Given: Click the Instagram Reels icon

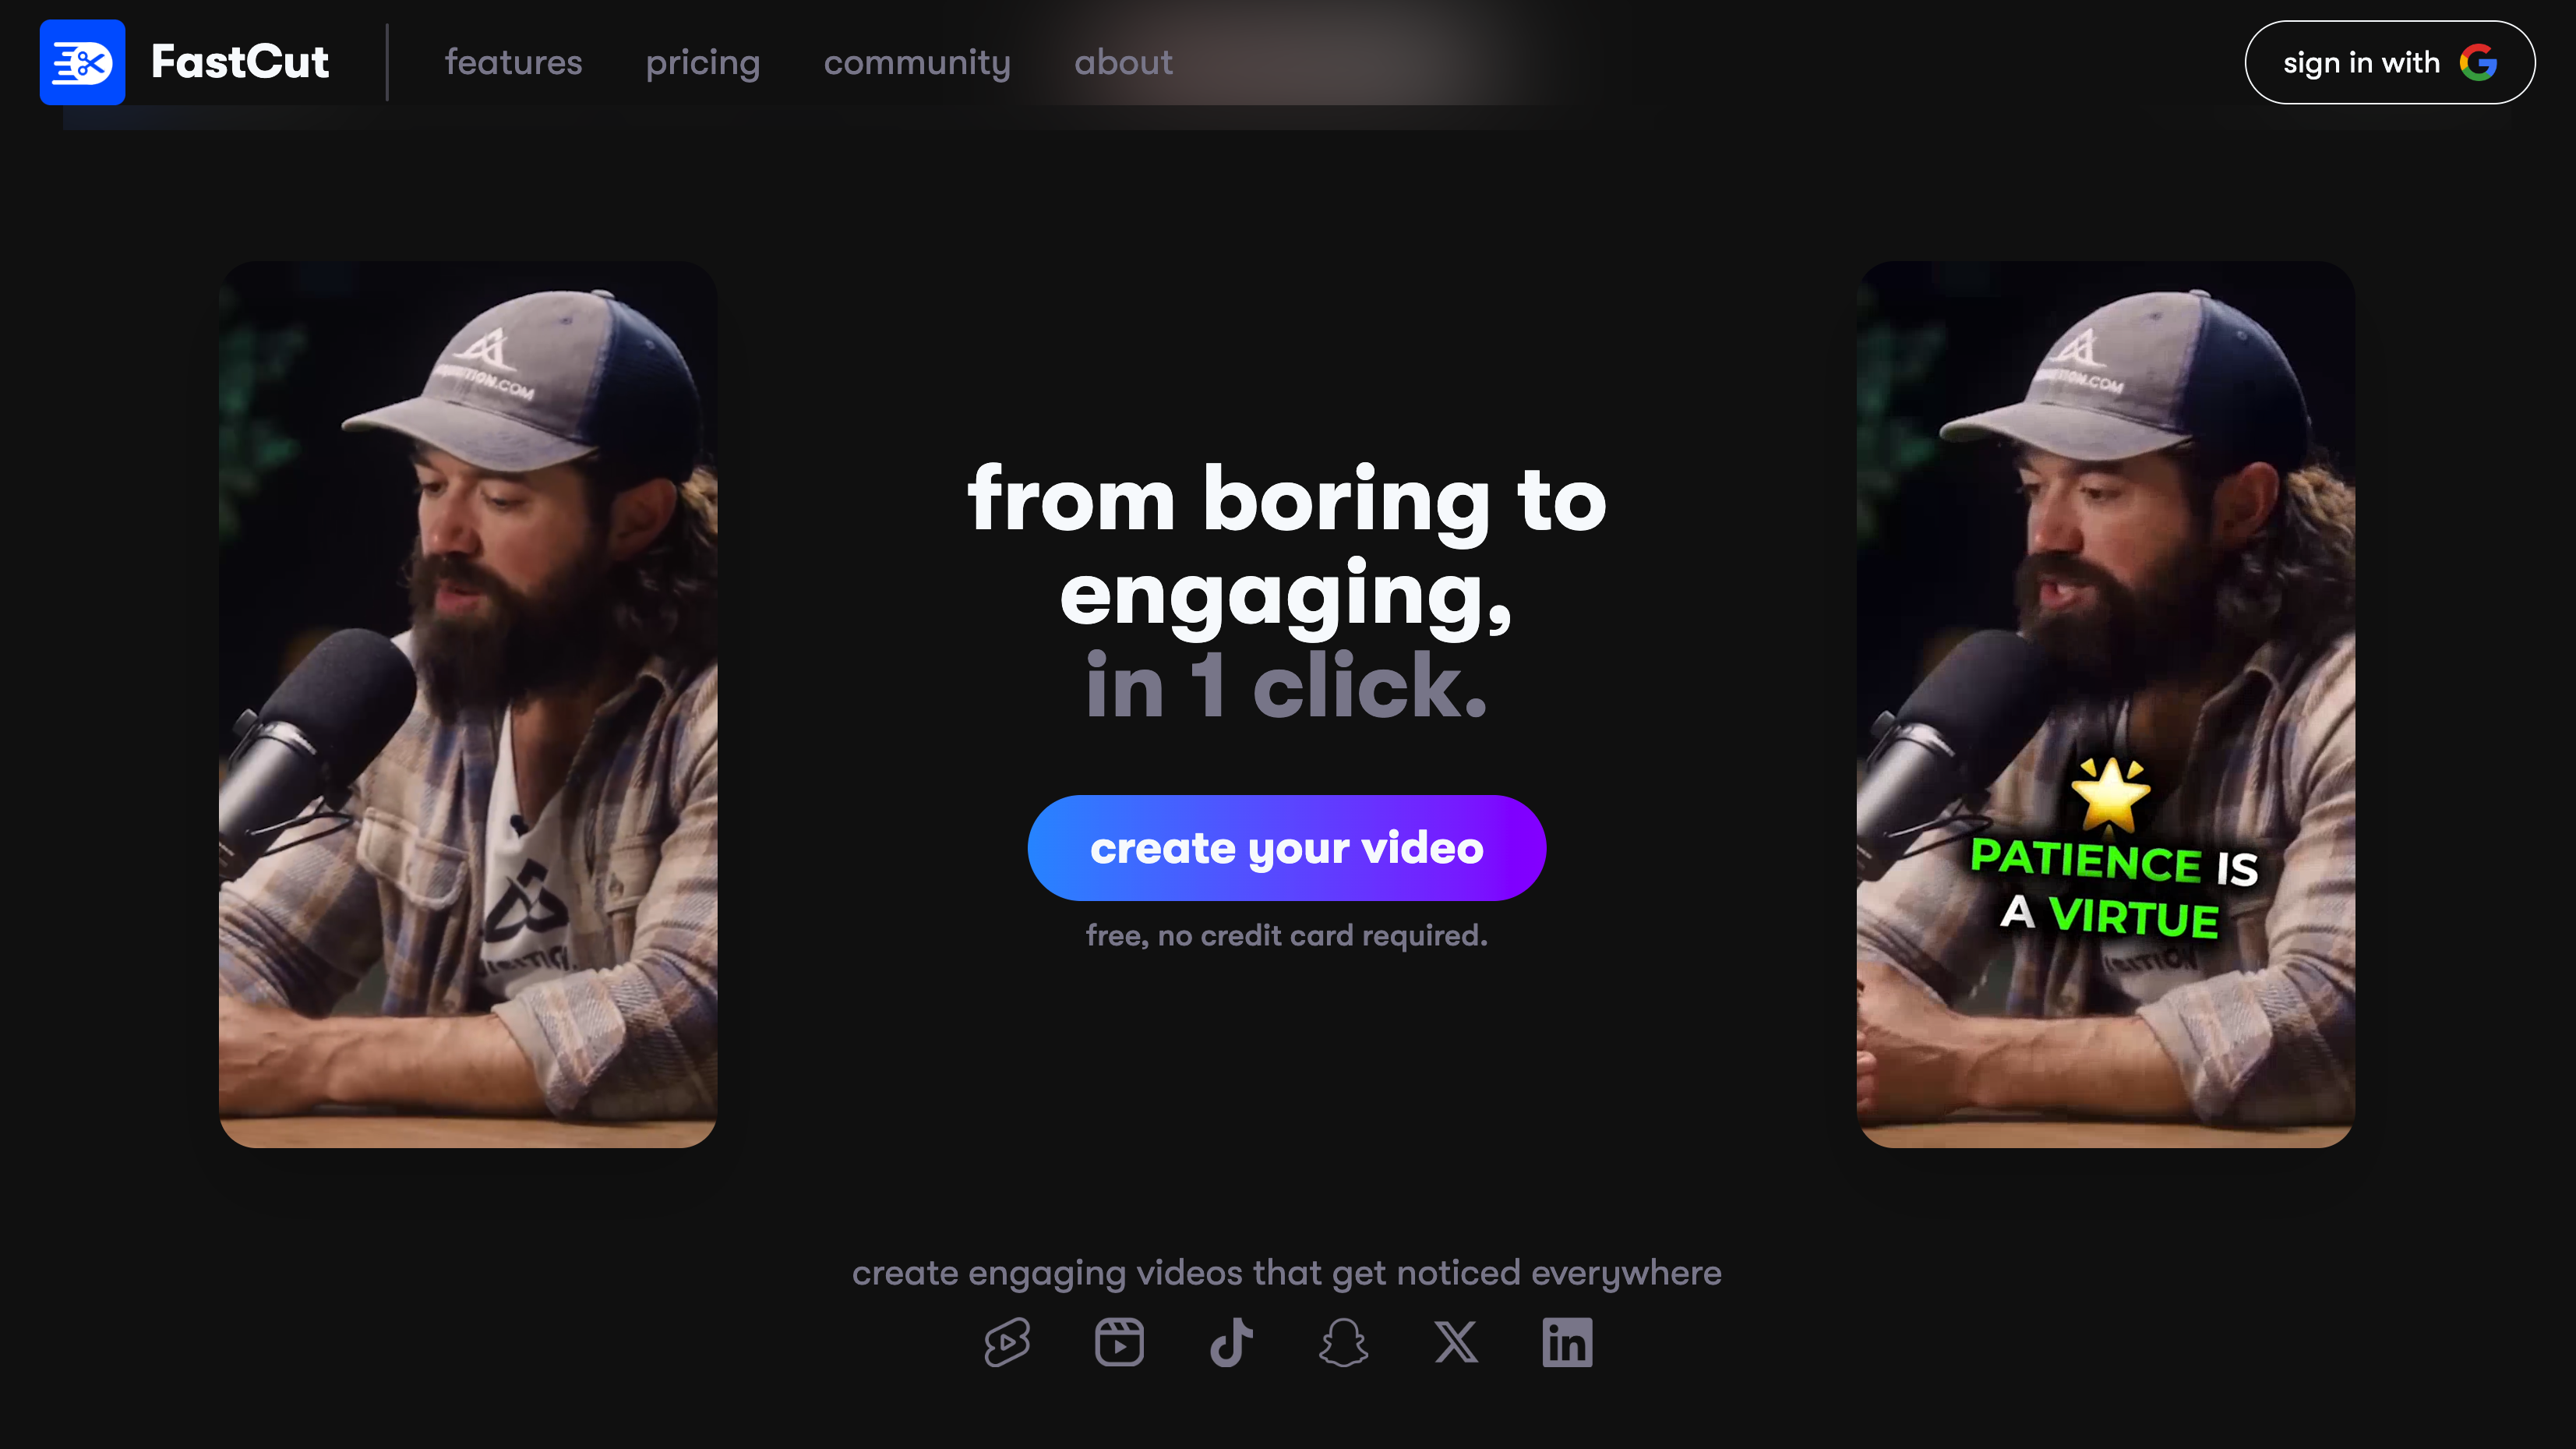Looking at the screenshot, I should coord(1119,1342).
